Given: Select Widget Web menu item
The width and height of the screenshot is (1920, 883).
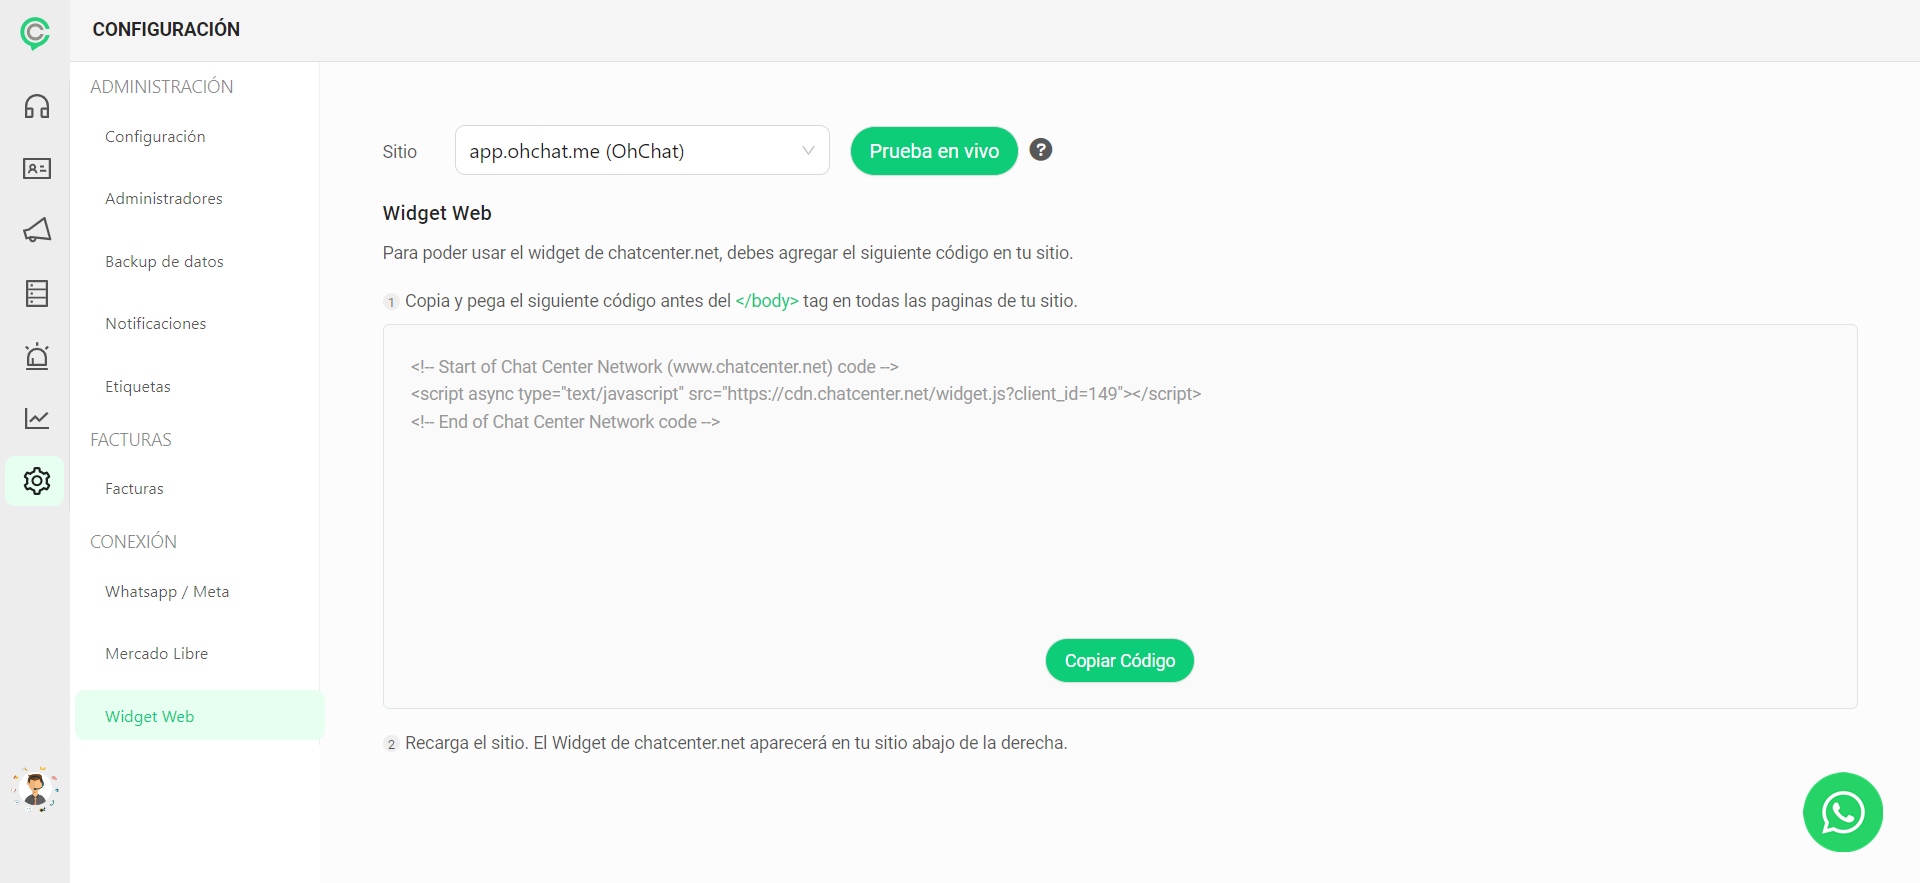Looking at the screenshot, I should [x=199, y=716].
